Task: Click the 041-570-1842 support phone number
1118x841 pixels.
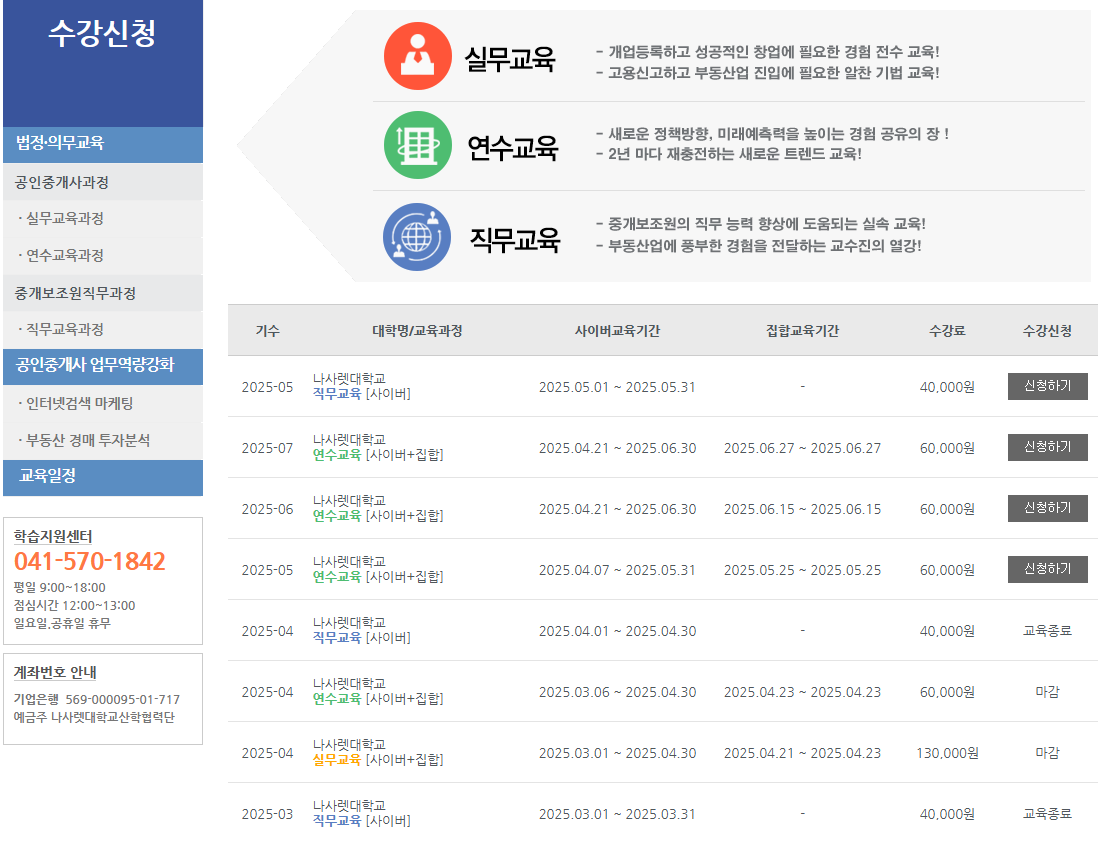Action: pyautogui.click(x=90, y=561)
